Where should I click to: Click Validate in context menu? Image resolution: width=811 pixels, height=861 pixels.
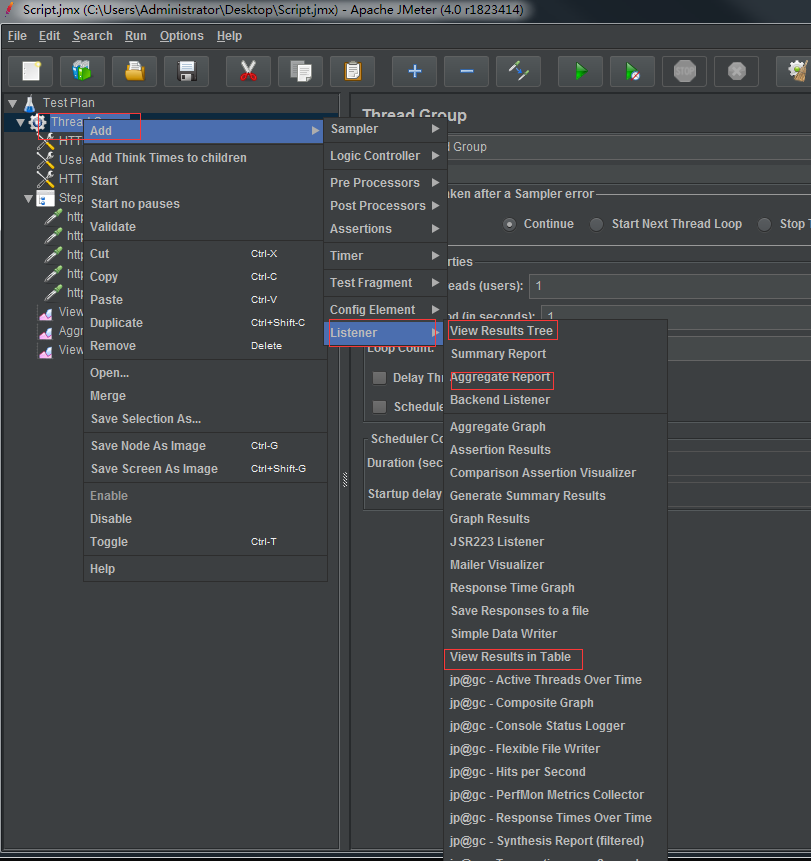[205, 227]
